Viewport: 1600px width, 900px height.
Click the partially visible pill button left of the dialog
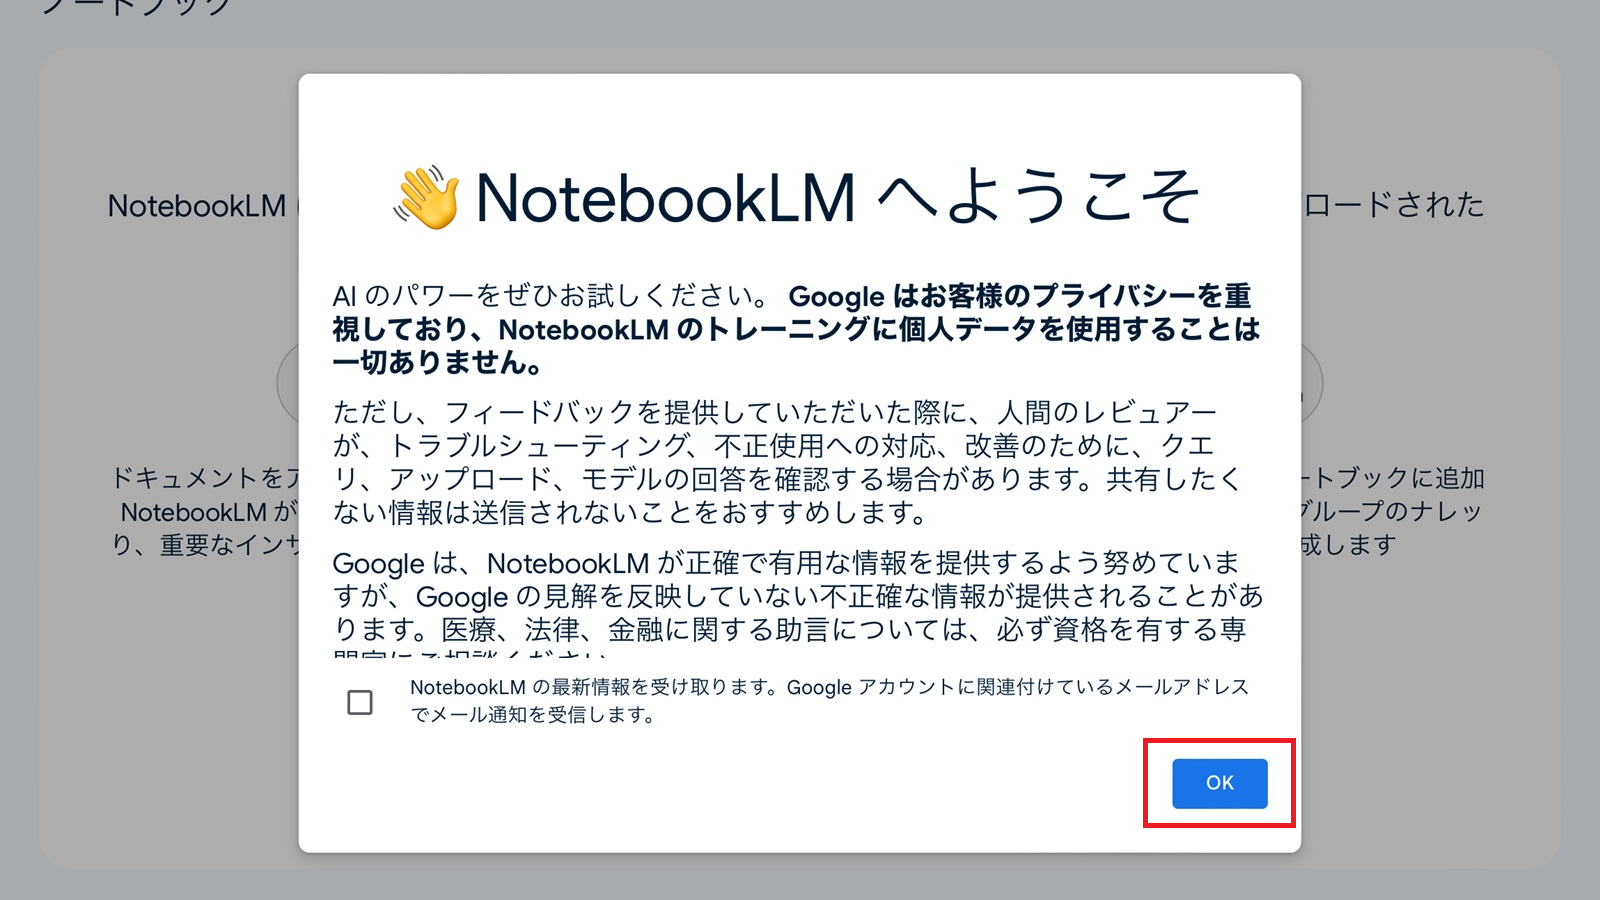(x=288, y=382)
